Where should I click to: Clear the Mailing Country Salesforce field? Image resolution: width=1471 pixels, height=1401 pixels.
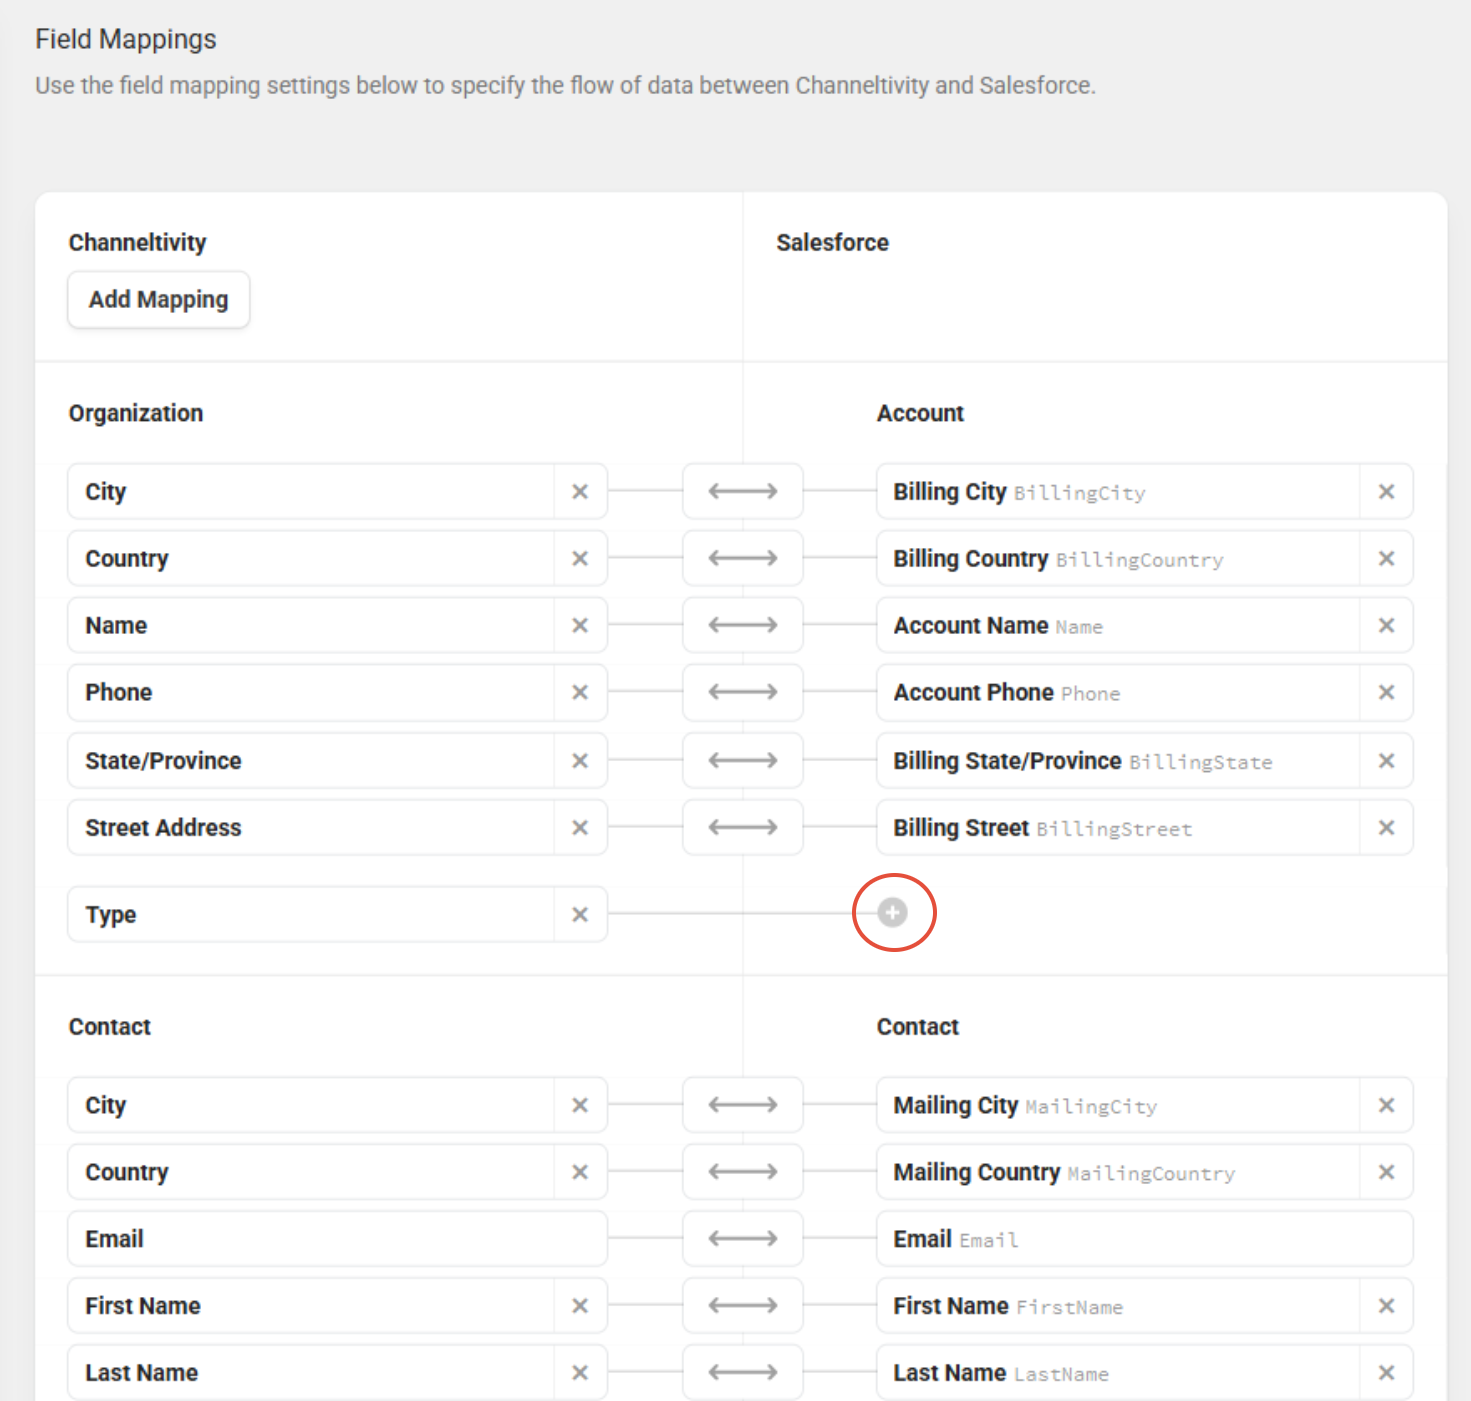tap(1386, 1172)
